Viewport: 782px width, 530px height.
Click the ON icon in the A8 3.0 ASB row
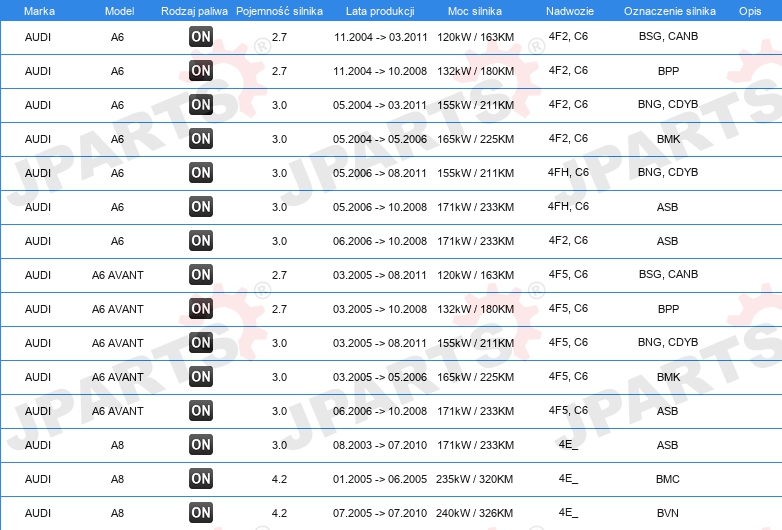click(x=201, y=444)
